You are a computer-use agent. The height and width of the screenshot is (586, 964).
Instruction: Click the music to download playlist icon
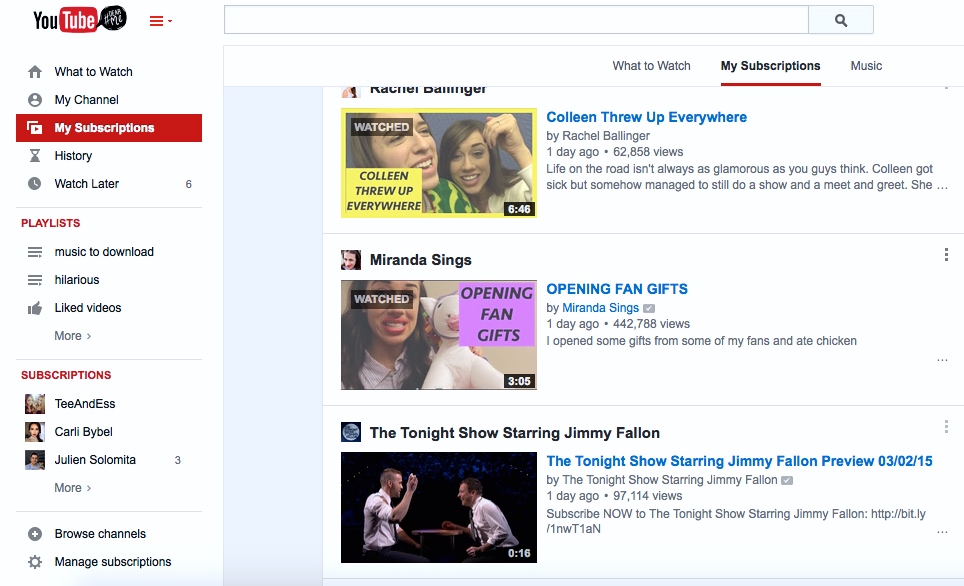[35, 252]
